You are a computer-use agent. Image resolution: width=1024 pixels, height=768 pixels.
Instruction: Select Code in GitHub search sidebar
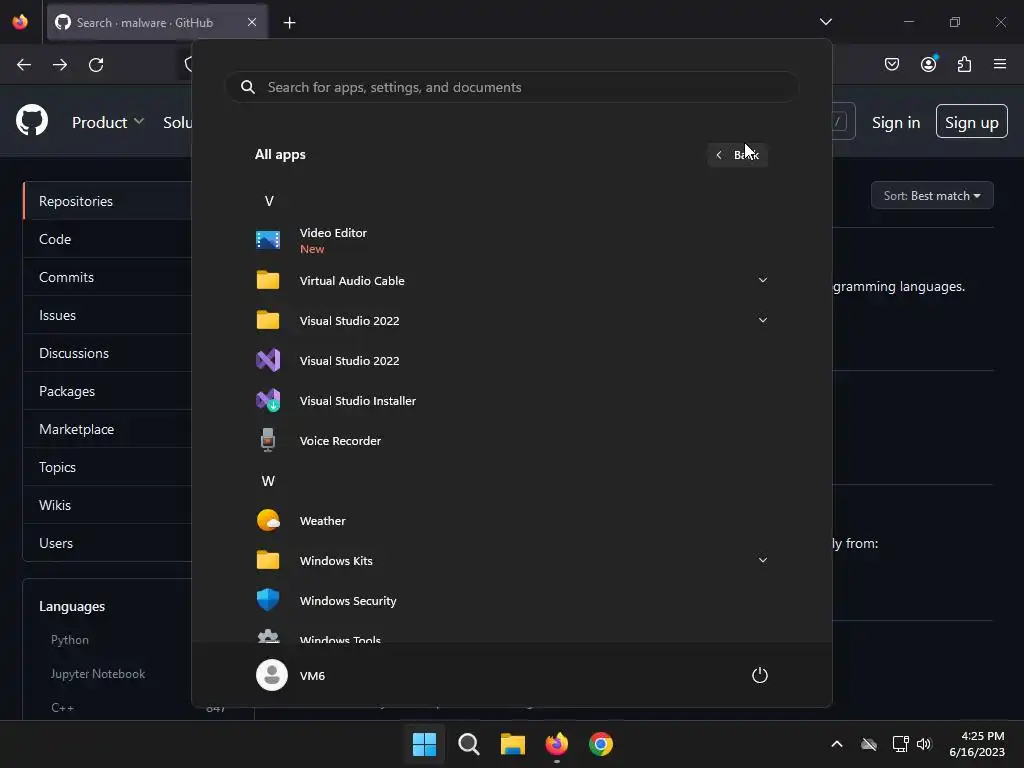point(107,239)
